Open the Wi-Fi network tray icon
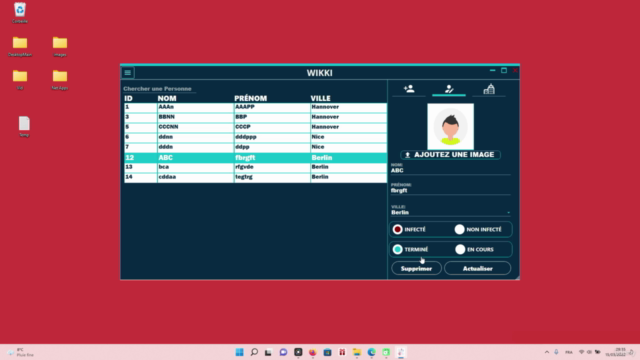This screenshot has width=640, height=360. (x=581, y=352)
